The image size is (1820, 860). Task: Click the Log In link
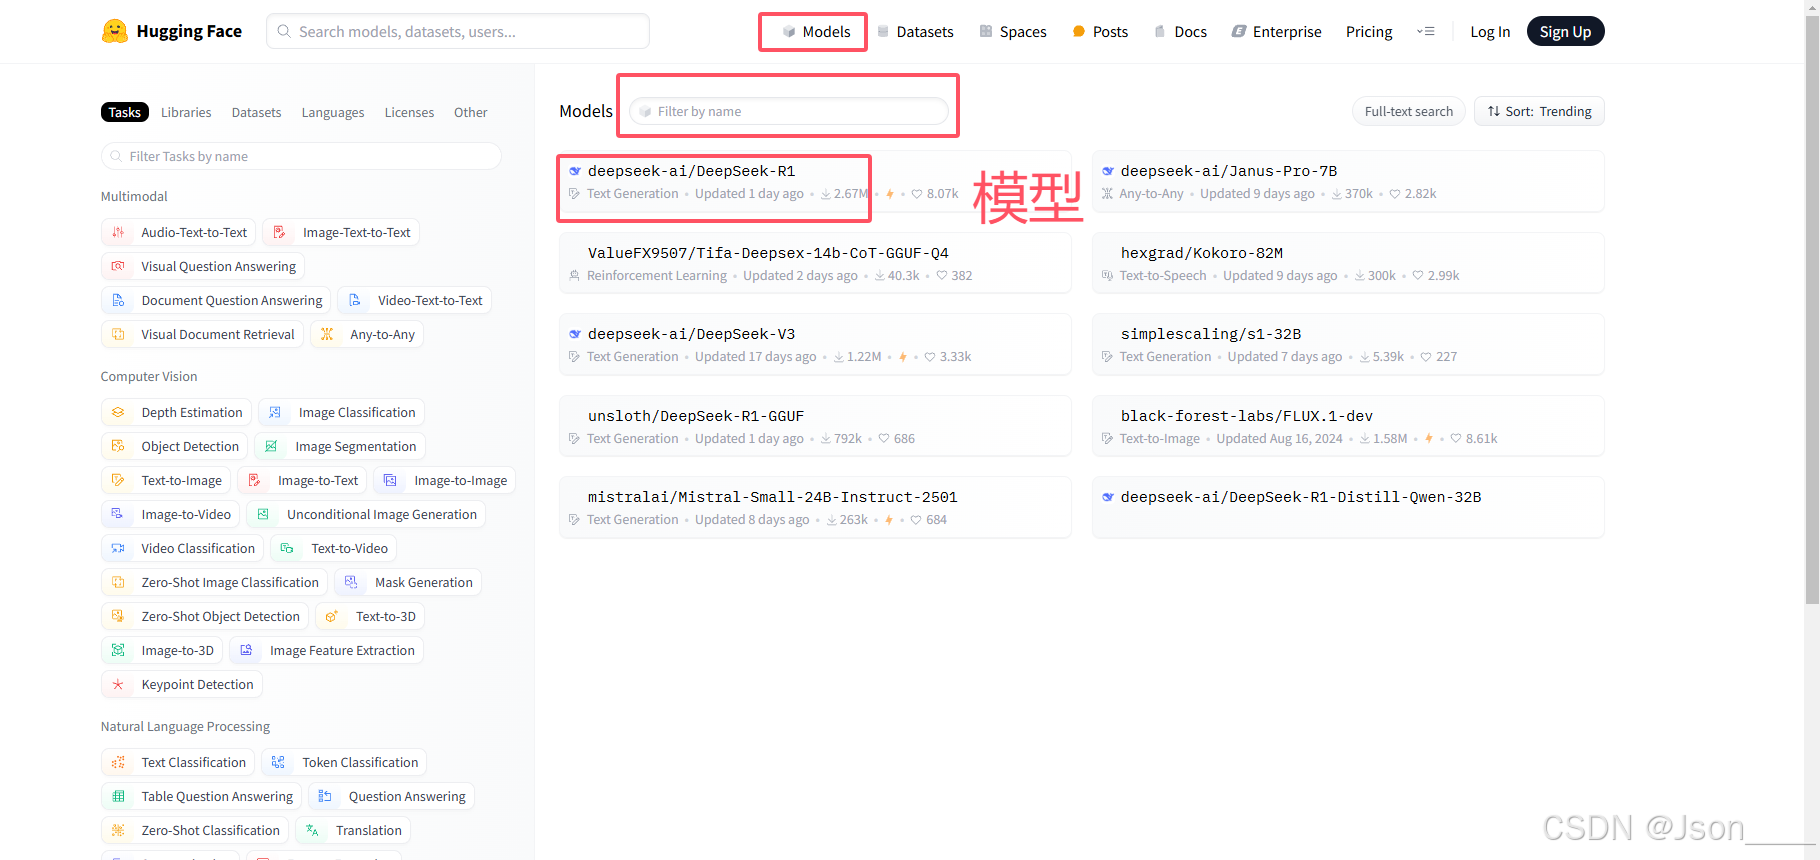[1490, 32]
